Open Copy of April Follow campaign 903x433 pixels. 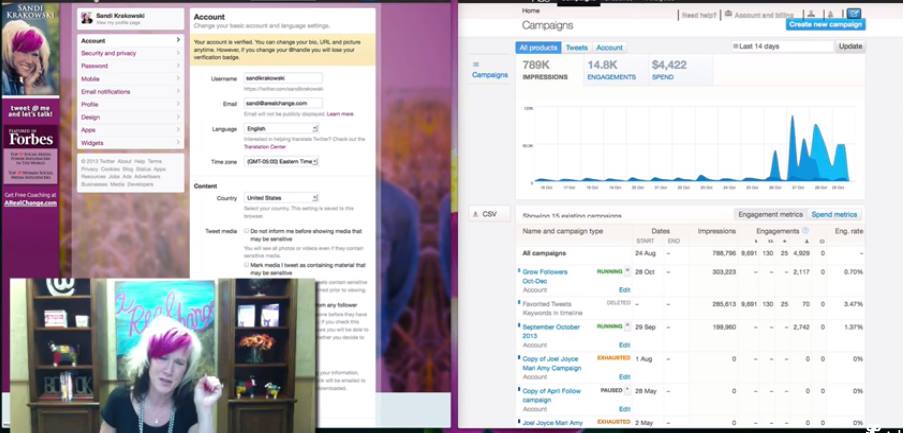[x=551, y=395]
